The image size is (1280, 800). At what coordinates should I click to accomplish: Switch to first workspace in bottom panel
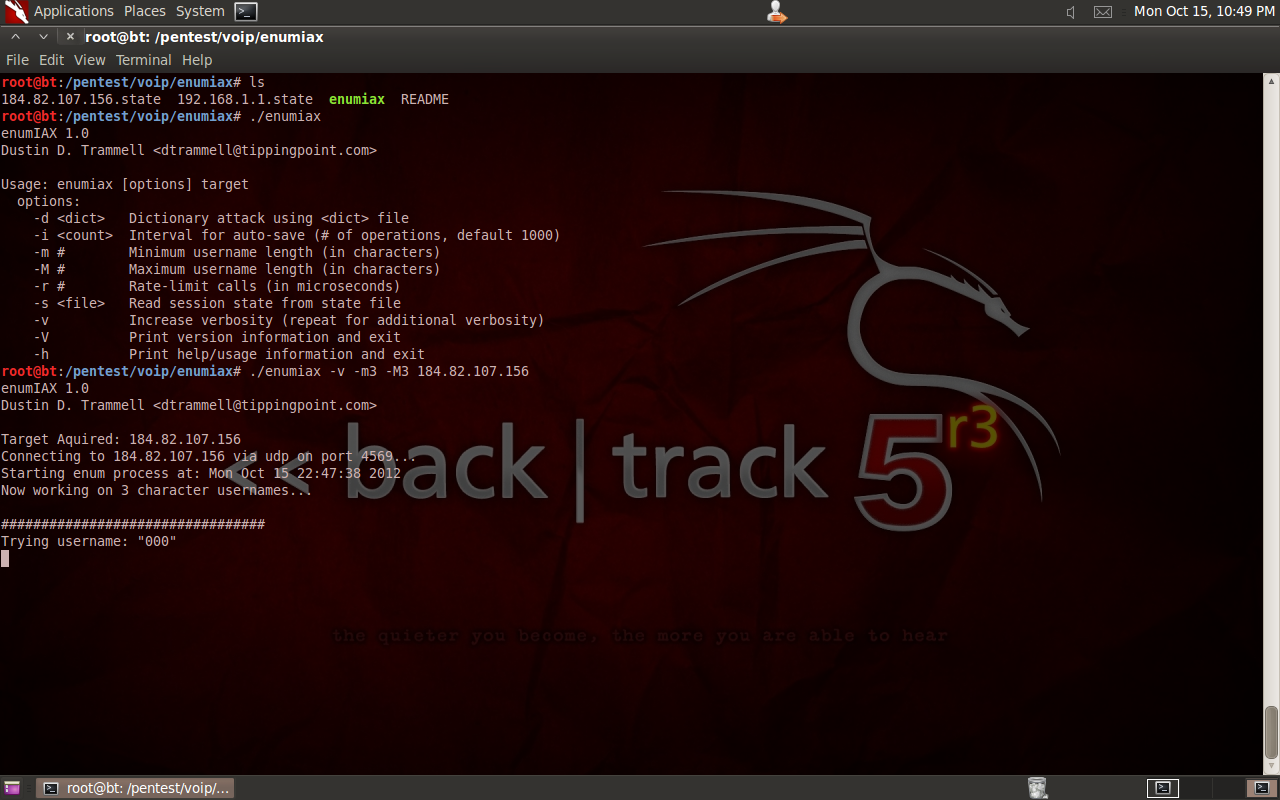pos(1162,788)
